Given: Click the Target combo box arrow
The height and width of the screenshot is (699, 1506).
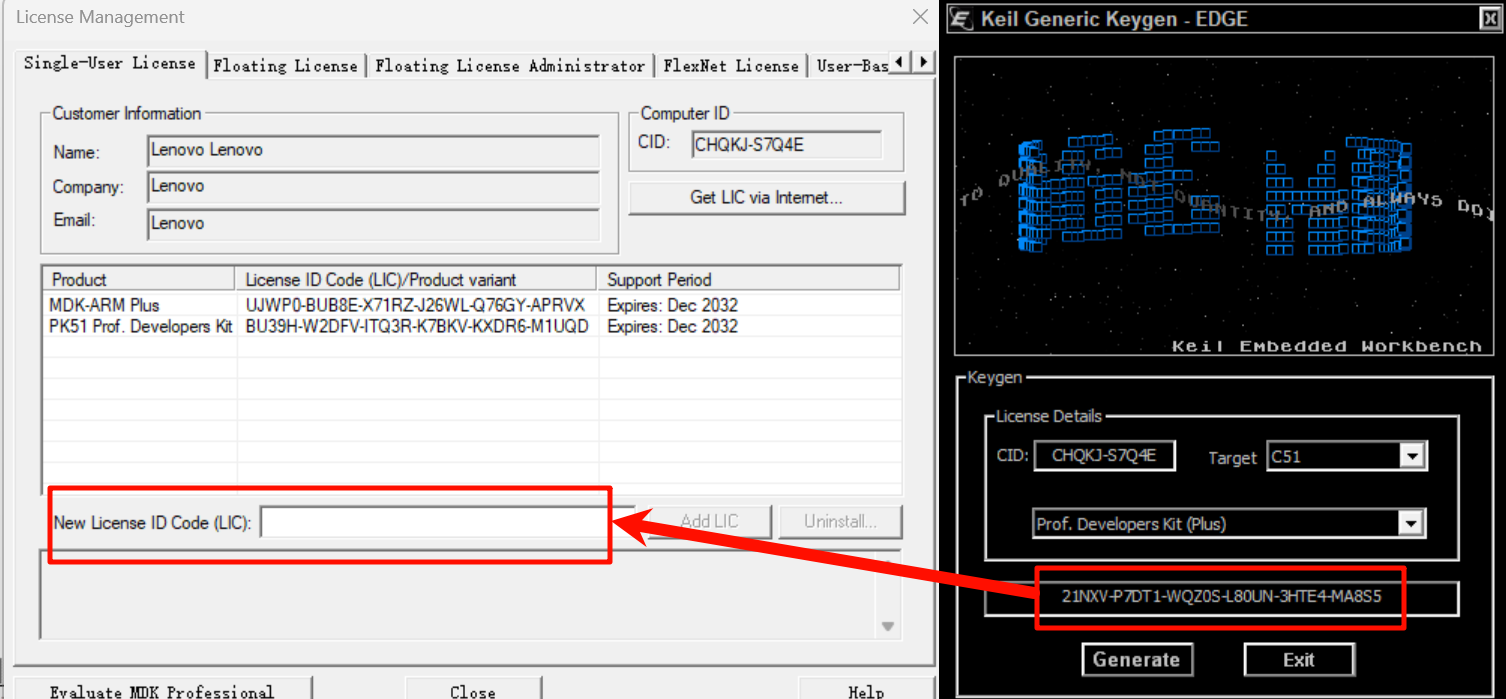Looking at the screenshot, I should point(1411,457).
